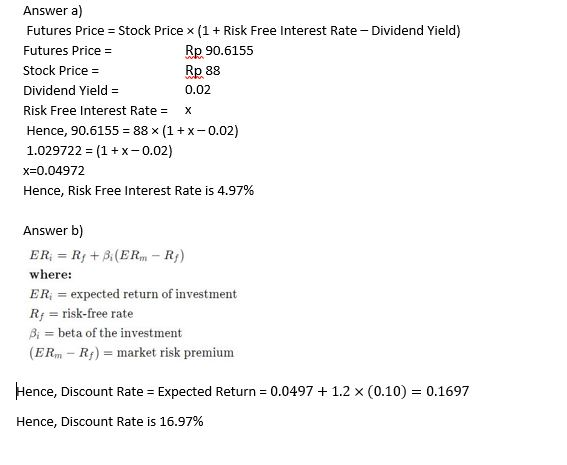Click the "Discount Rate is 16.97%" line
Viewport: 567px width, 465px height.
click(x=110, y=422)
